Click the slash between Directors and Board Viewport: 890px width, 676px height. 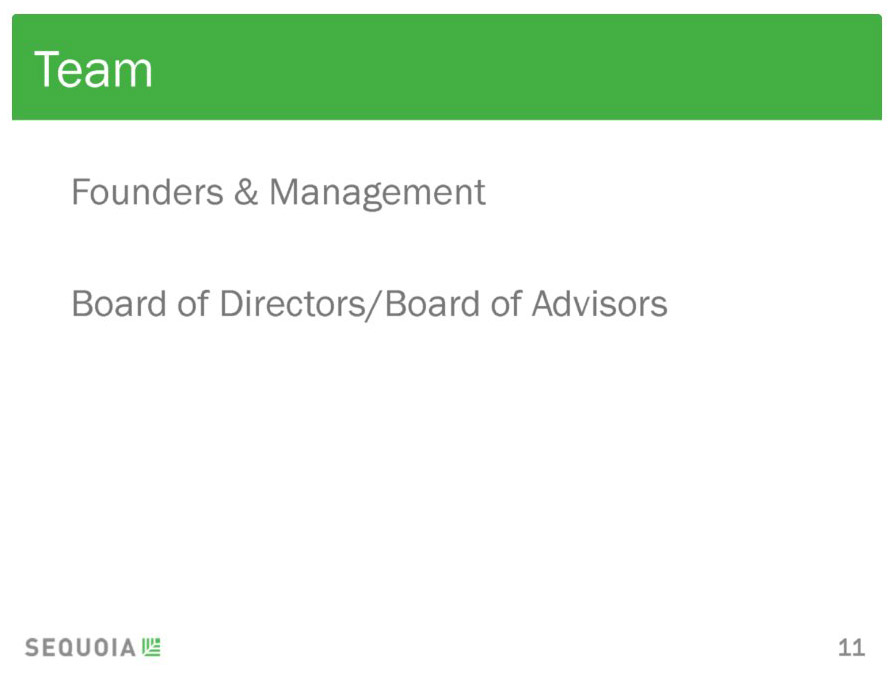pos(374,305)
